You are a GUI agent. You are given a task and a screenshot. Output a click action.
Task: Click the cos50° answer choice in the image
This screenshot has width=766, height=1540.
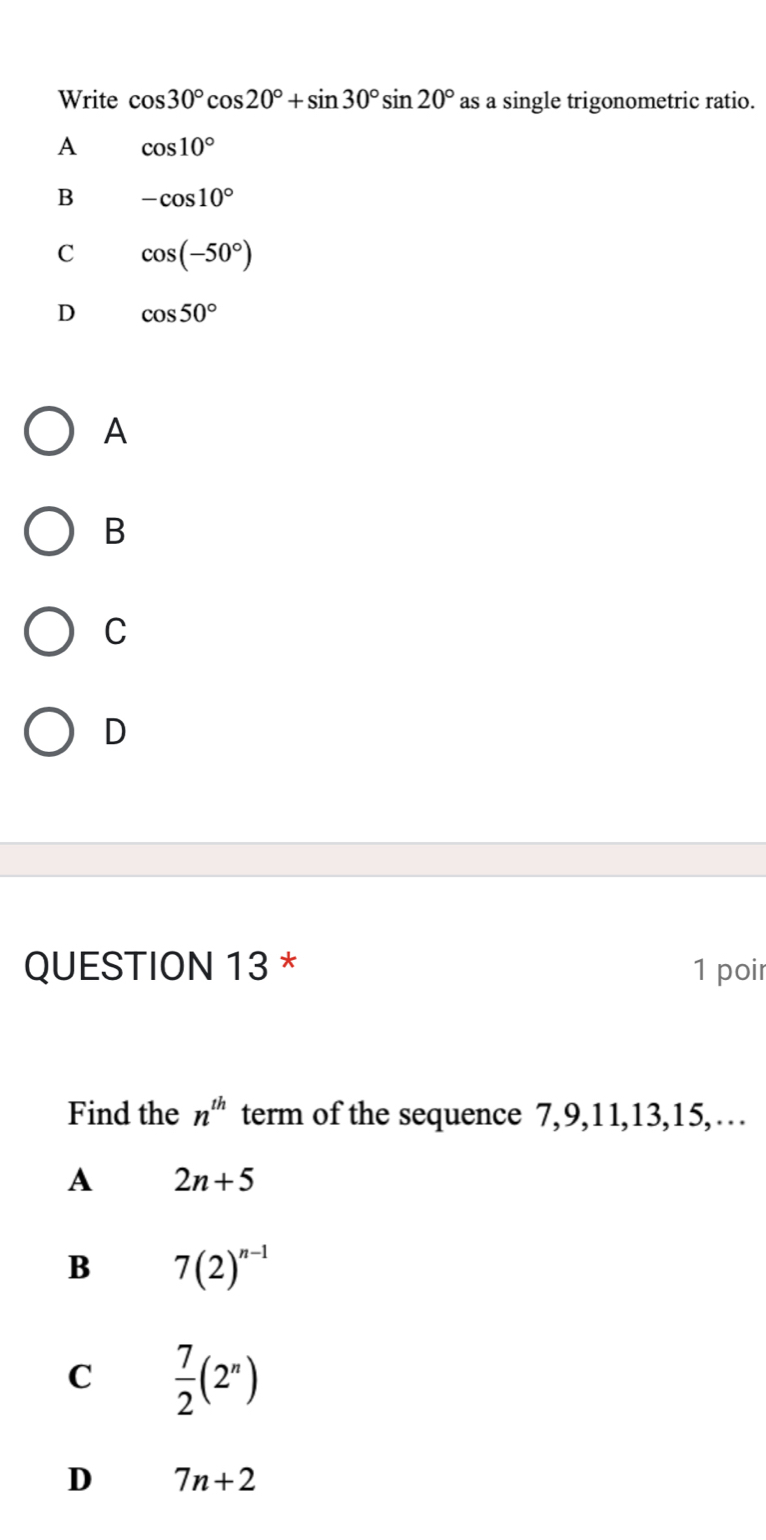pyautogui.click(x=178, y=314)
